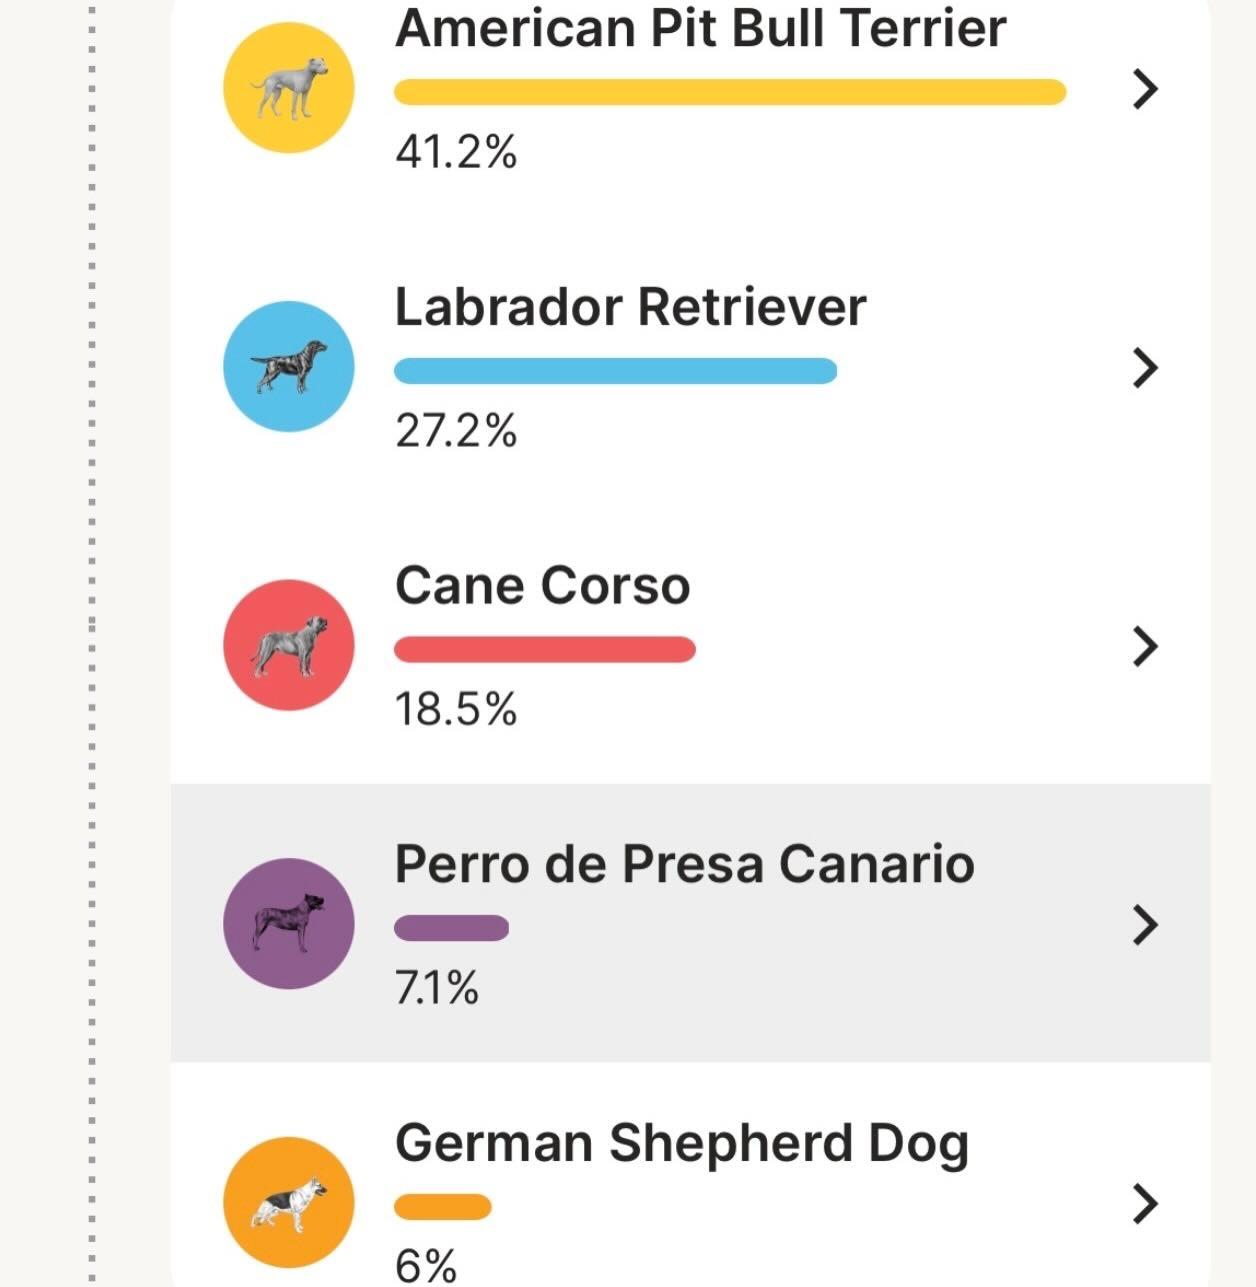Open Cane Corso details via chevron
This screenshot has height=1287, width=1256.
[1145, 646]
